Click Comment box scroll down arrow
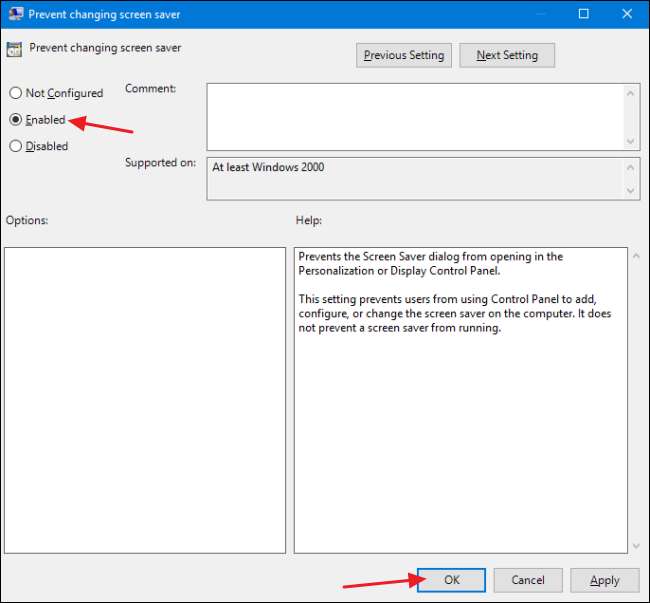Viewport: 650px width, 603px height. tap(631, 141)
